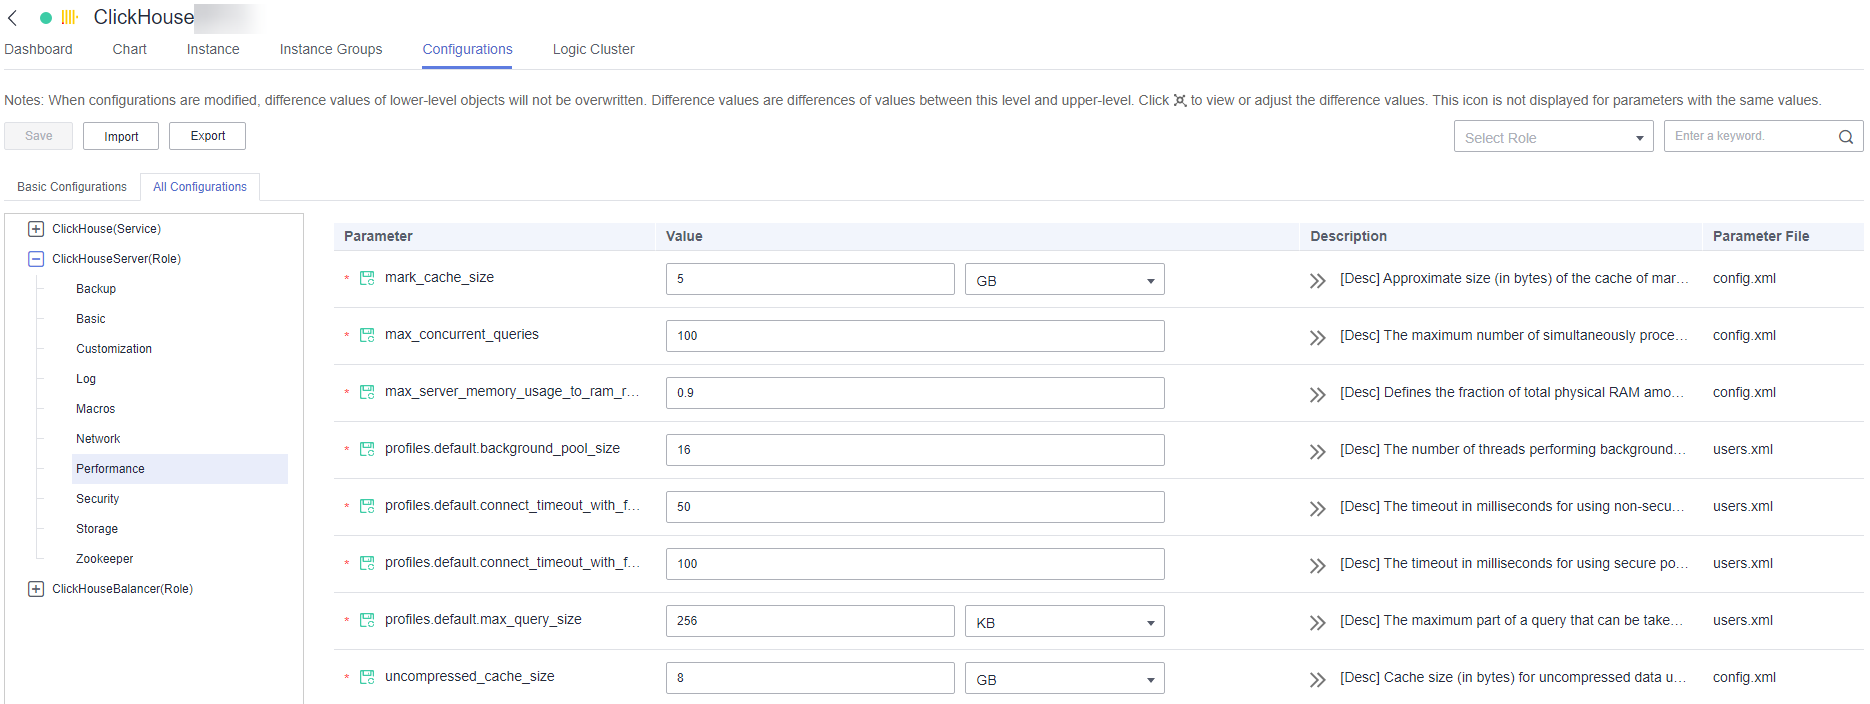Click the Import button
Image resolution: width=1870 pixels, height=704 pixels.
coord(121,136)
